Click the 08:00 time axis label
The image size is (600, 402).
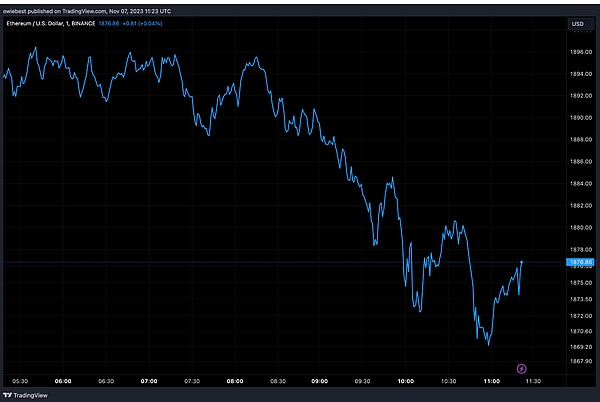pyautogui.click(x=235, y=381)
